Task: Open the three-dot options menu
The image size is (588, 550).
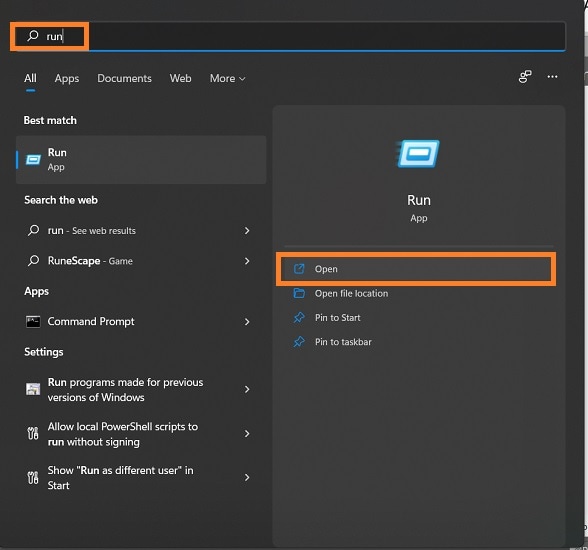Action: (x=552, y=76)
